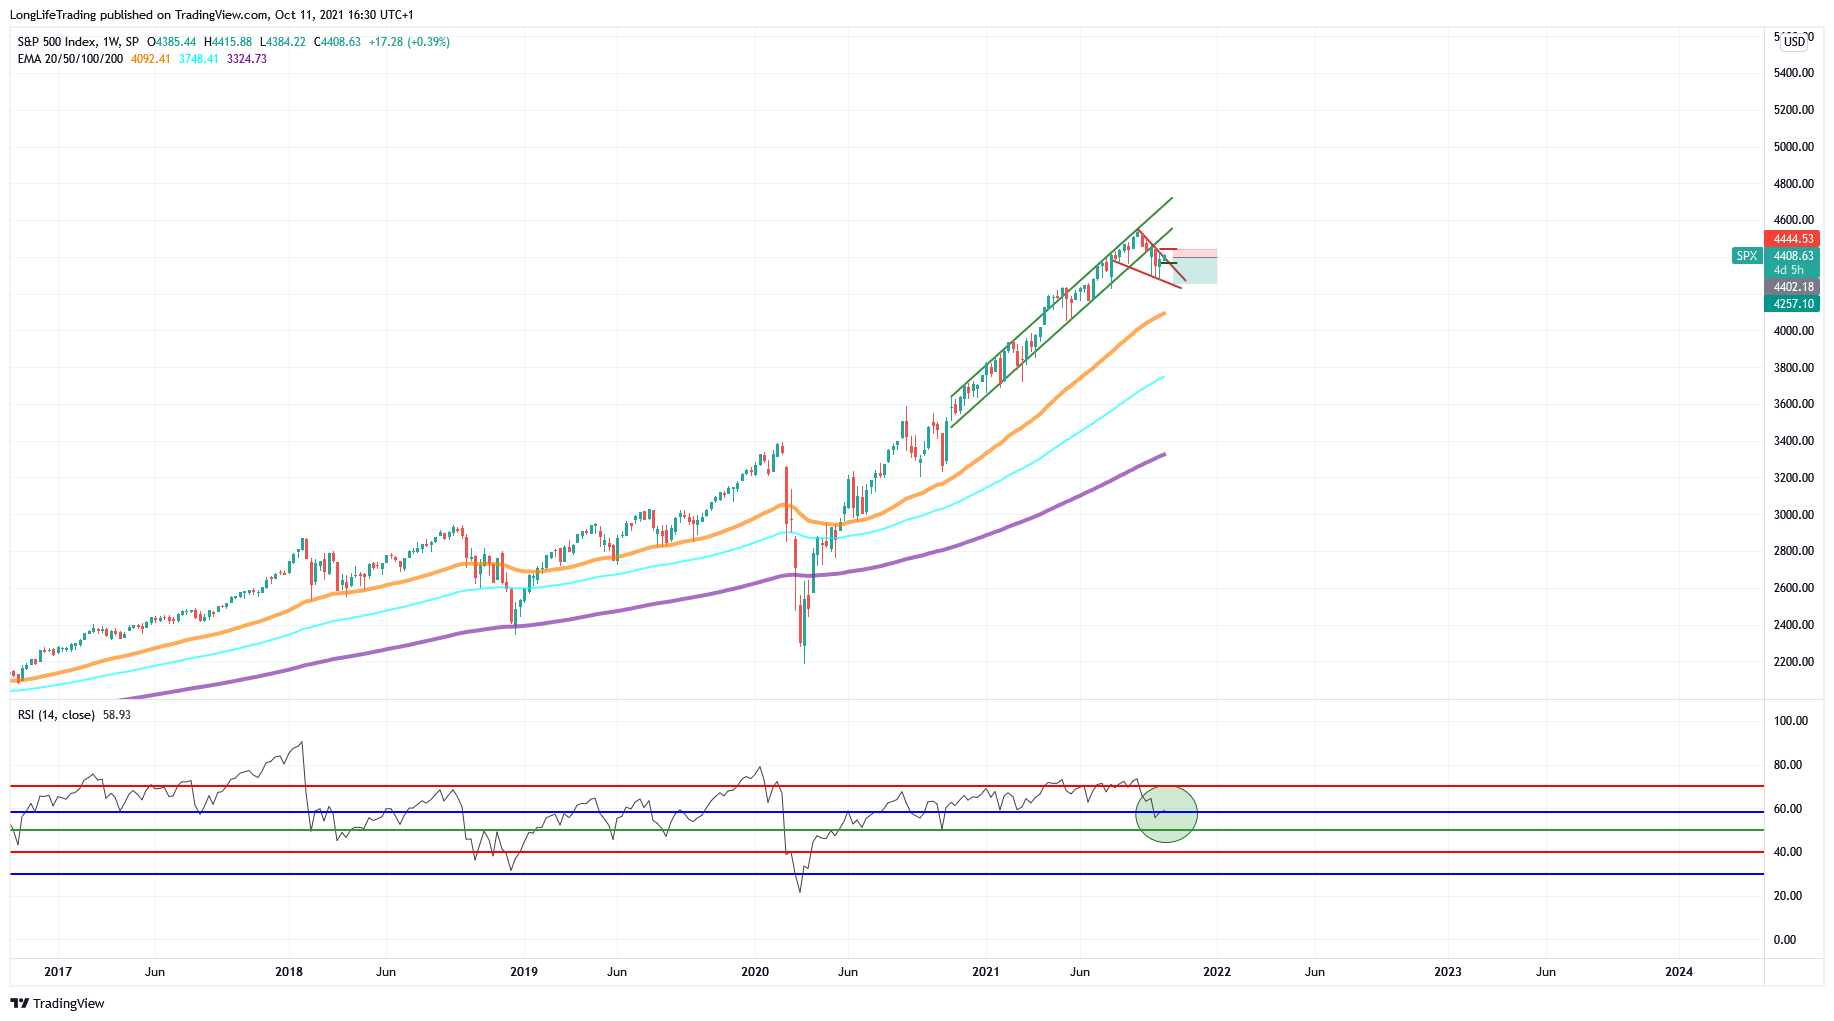Click the 3400.00 price axis label
The image size is (1834, 1021).
[1794, 441]
